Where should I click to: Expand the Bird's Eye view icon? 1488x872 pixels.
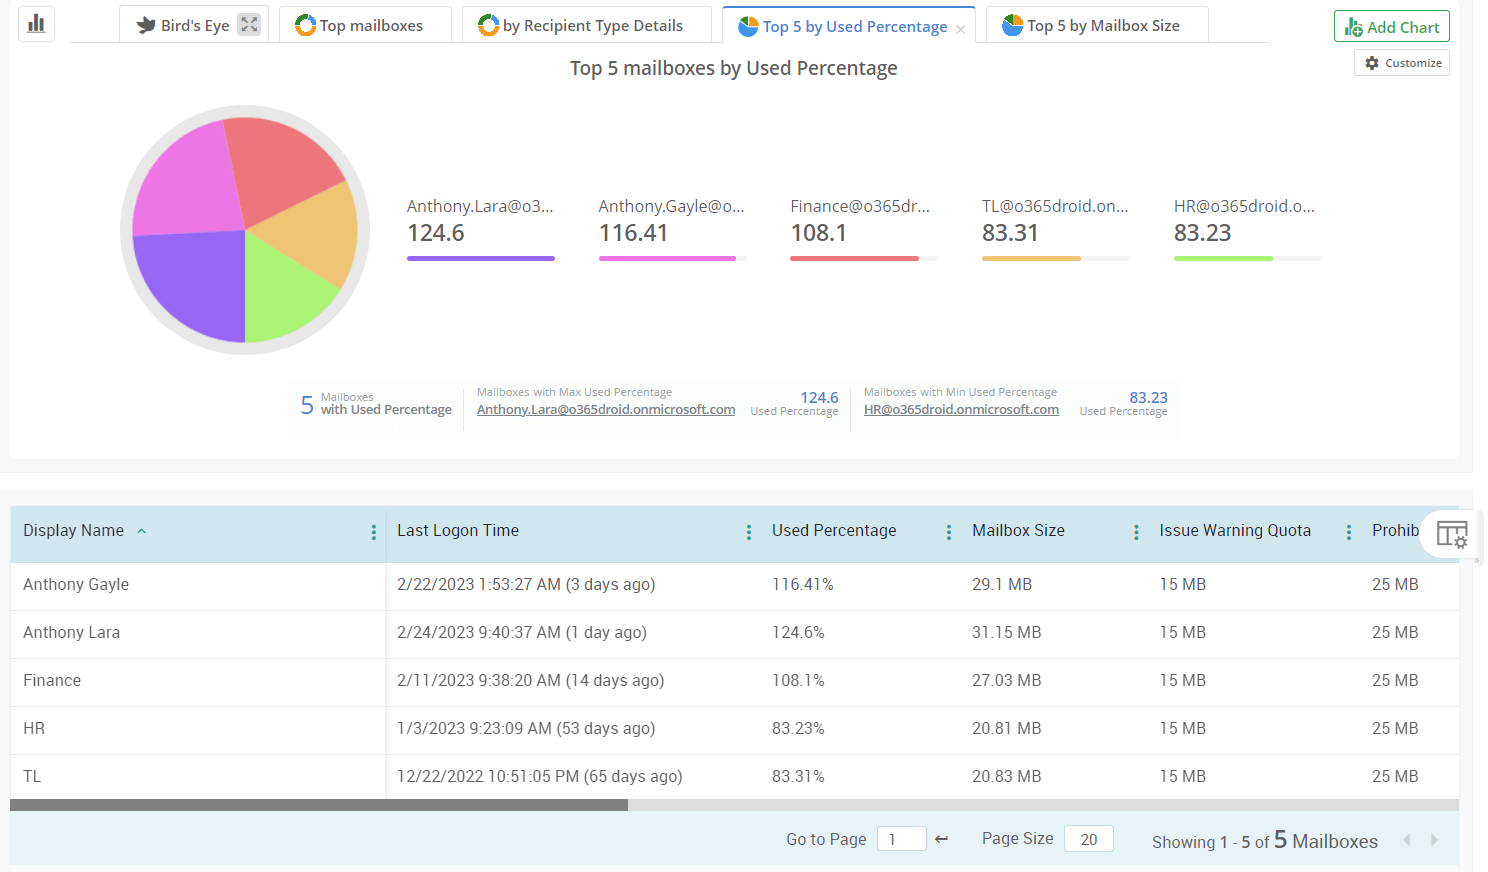pos(249,25)
